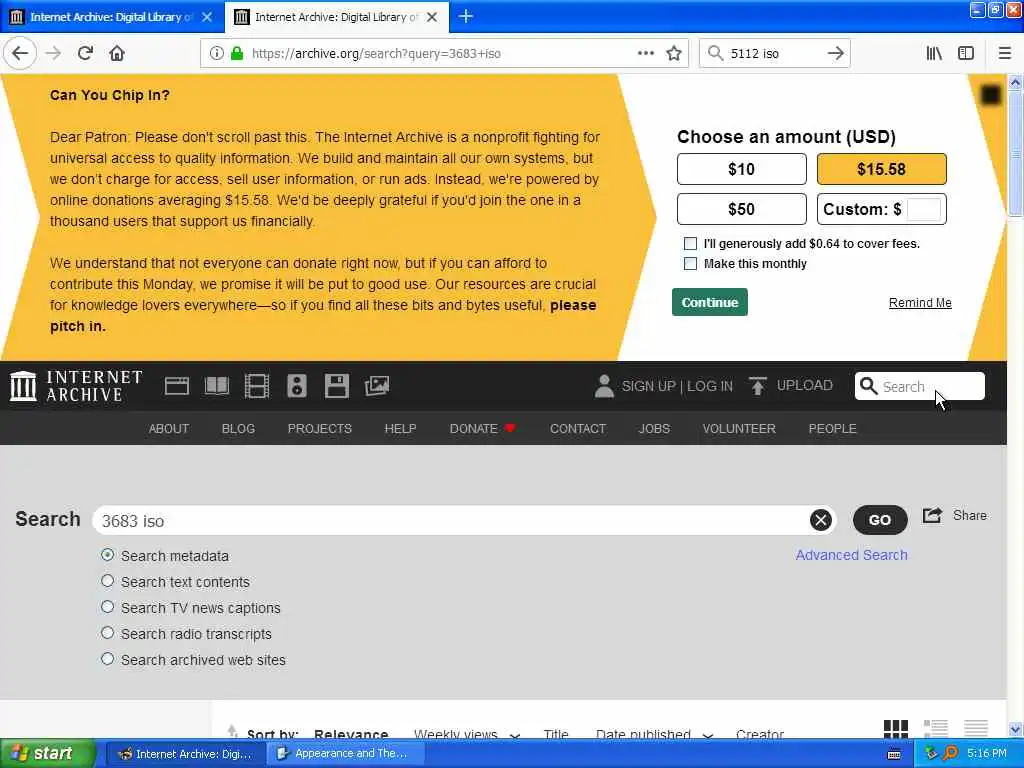Open the Advanced Search link
Viewport: 1024px width, 768px height.
click(x=852, y=554)
